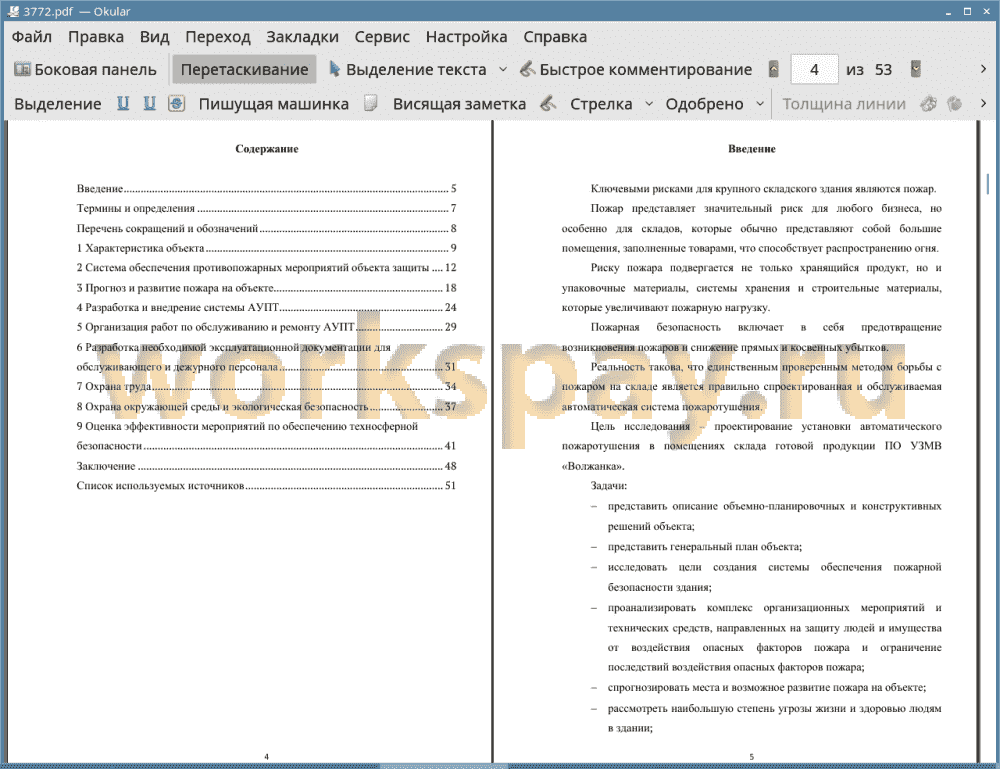Open the Закладки menu
Image resolution: width=1000 pixels, height=769 pixels.
tap(302, 37)
